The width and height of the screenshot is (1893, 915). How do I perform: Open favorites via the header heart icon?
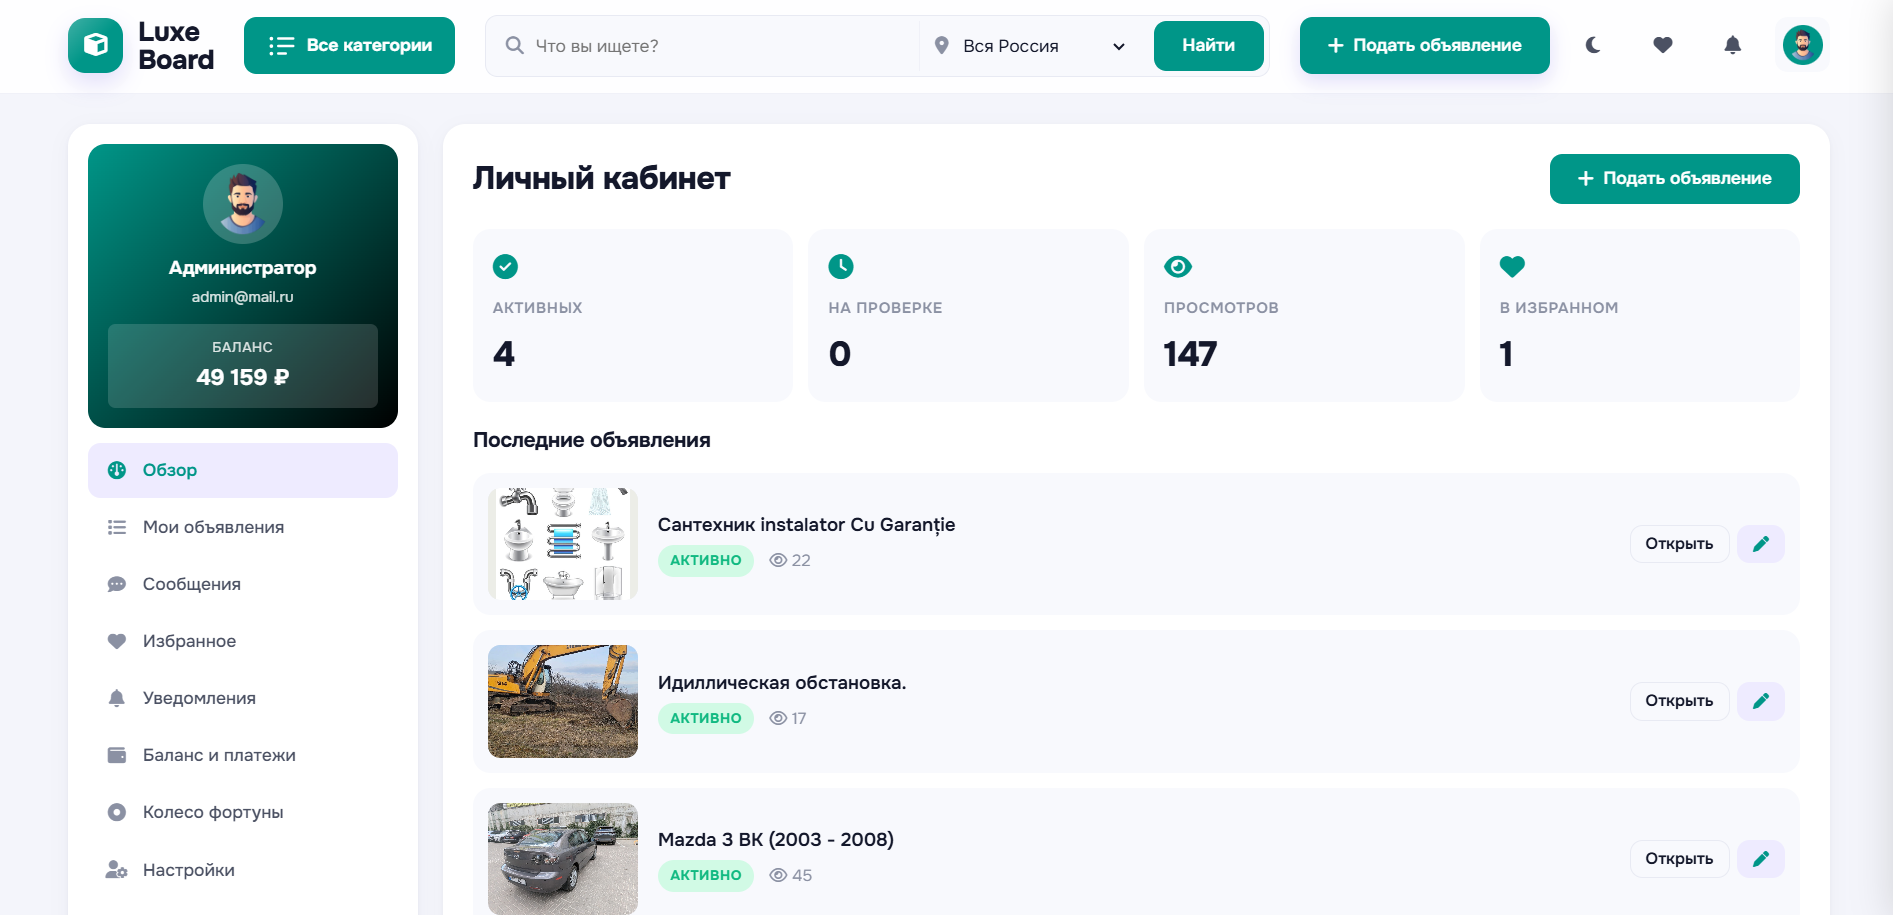pyautogui.click(x=1663, y=45)
